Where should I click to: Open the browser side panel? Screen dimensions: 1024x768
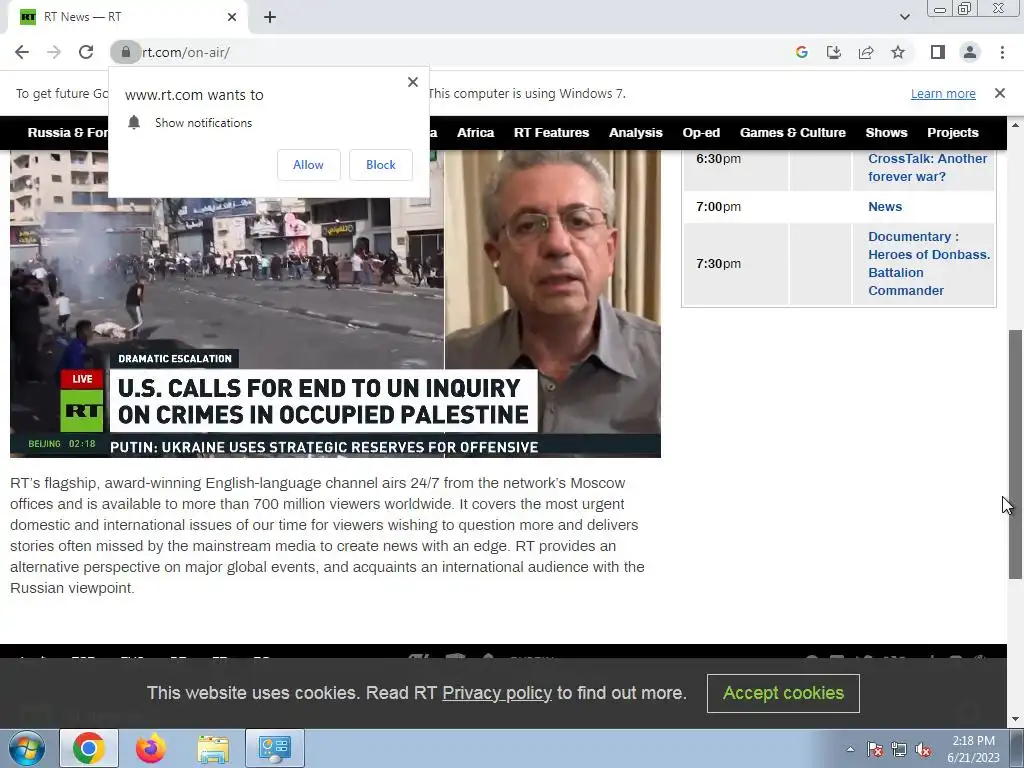point(938,52)
